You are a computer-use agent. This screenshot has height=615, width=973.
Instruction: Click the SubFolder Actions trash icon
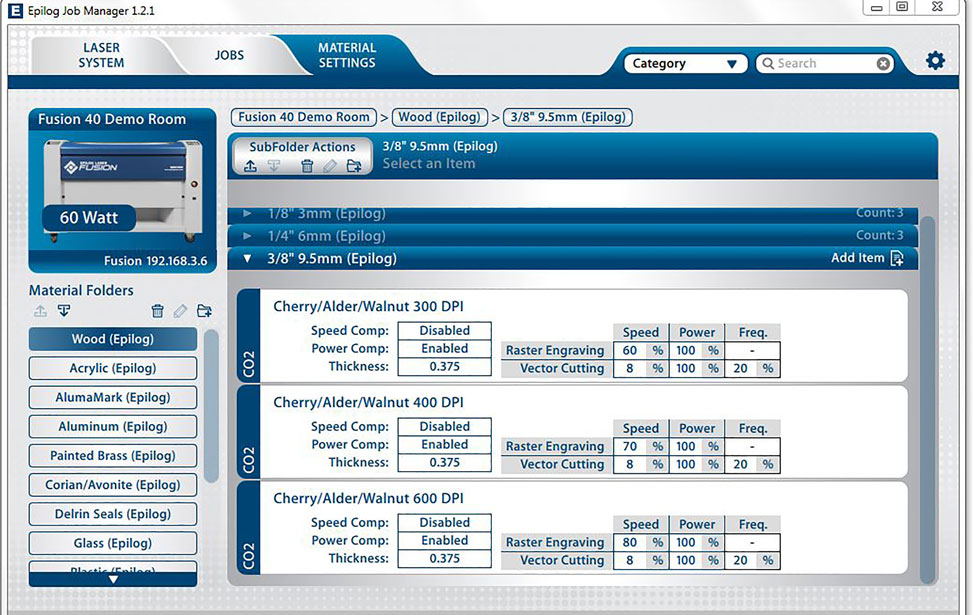(307, 166)
